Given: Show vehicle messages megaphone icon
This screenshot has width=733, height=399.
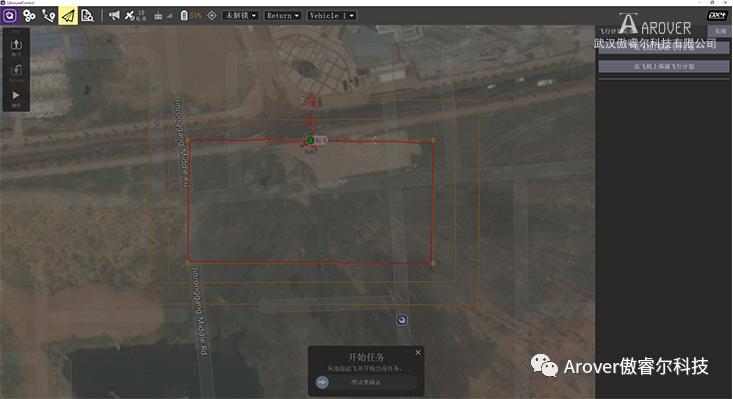Looking at the screenshot, I should coord(114,15).
